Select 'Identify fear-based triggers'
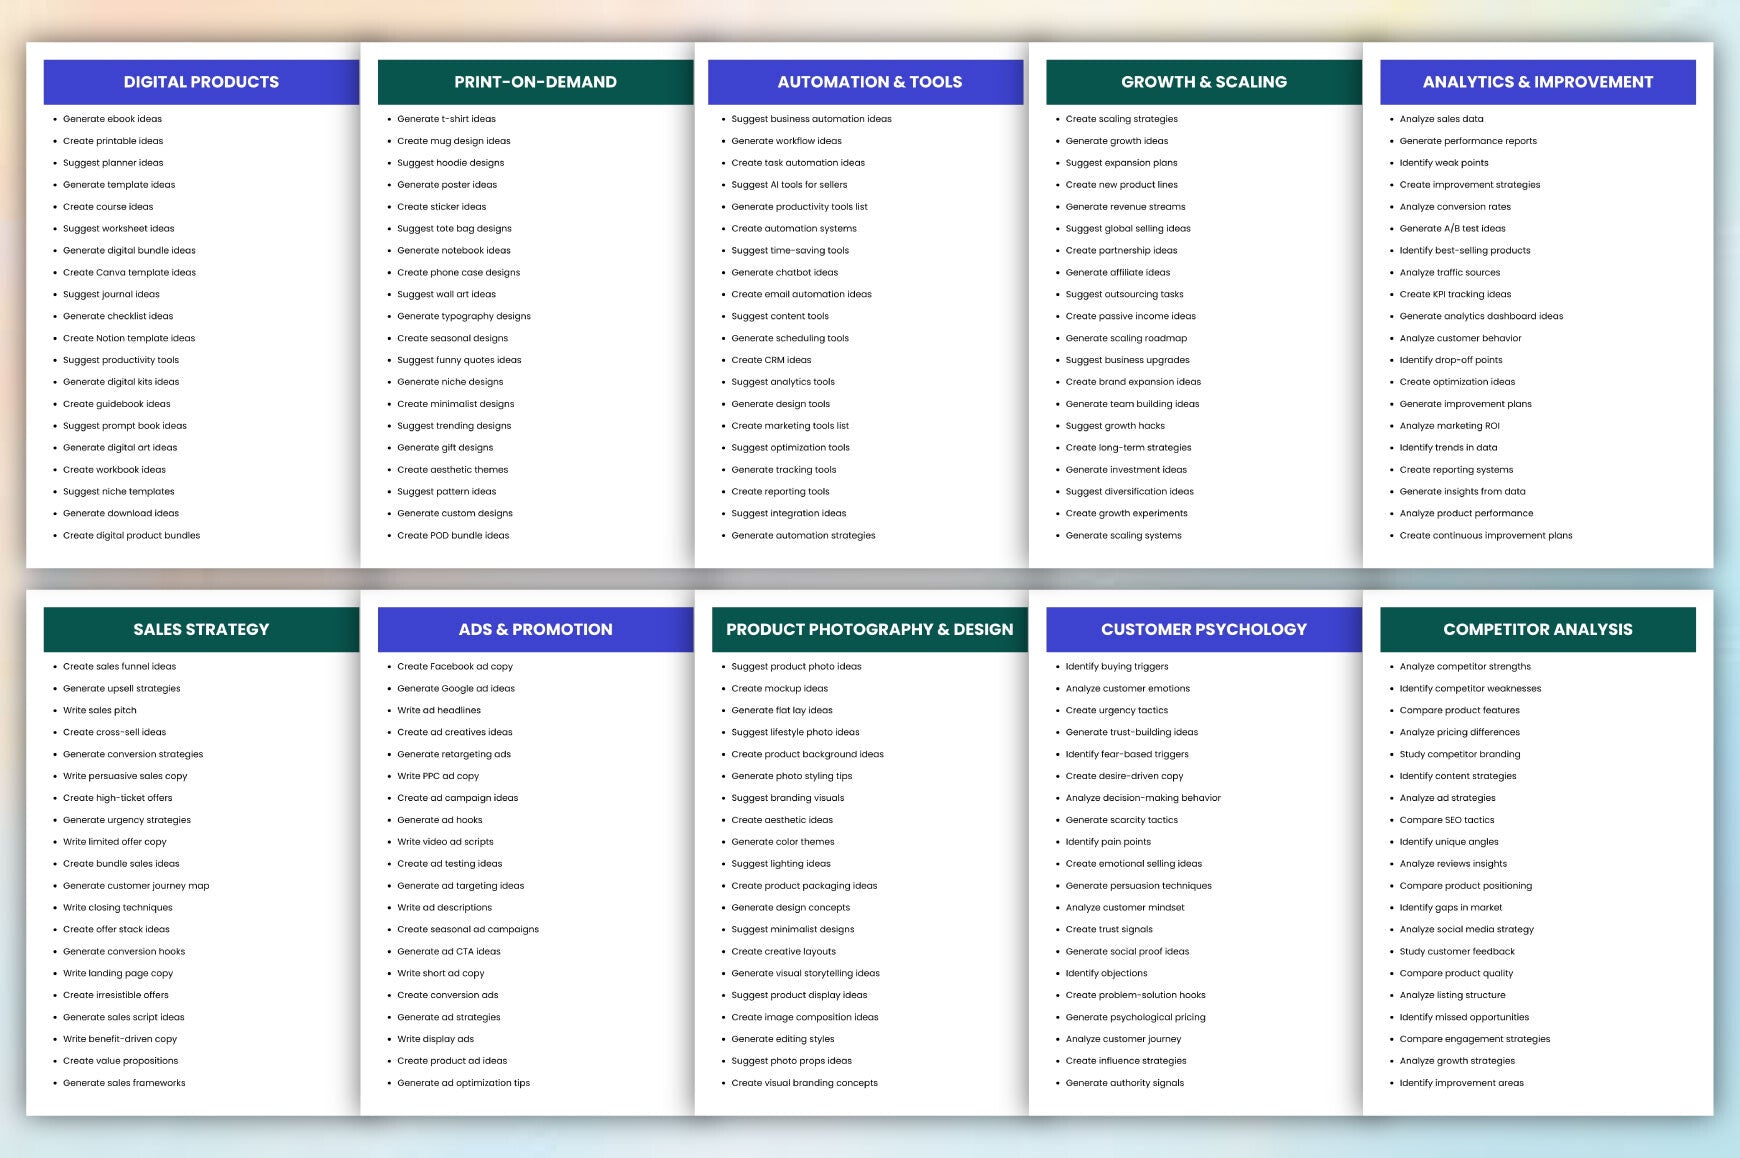Viewport: 1740px width, 1158px height. click(x=1127, y=754)
